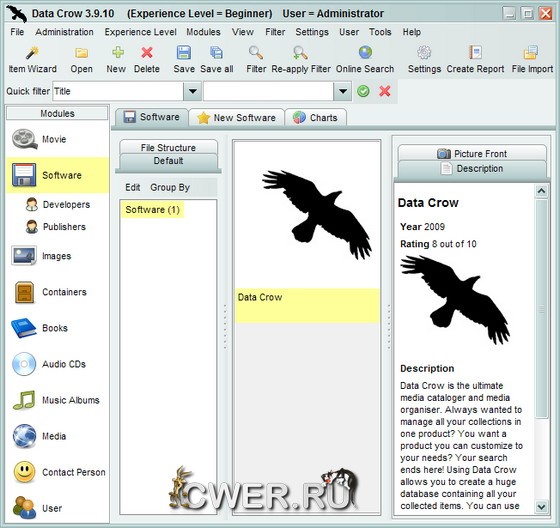Switch to the File Structure tab
The width and height of the screenshot is (560, 528).
click(x=168, y=147)
